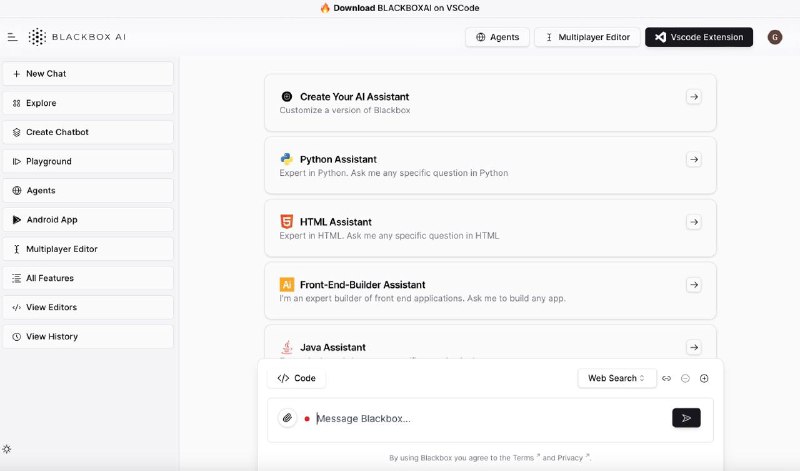Click the arrow on Front-End-Builder Assistant card
The height and width of the screenshot is (471, 800).
[693, 285]
